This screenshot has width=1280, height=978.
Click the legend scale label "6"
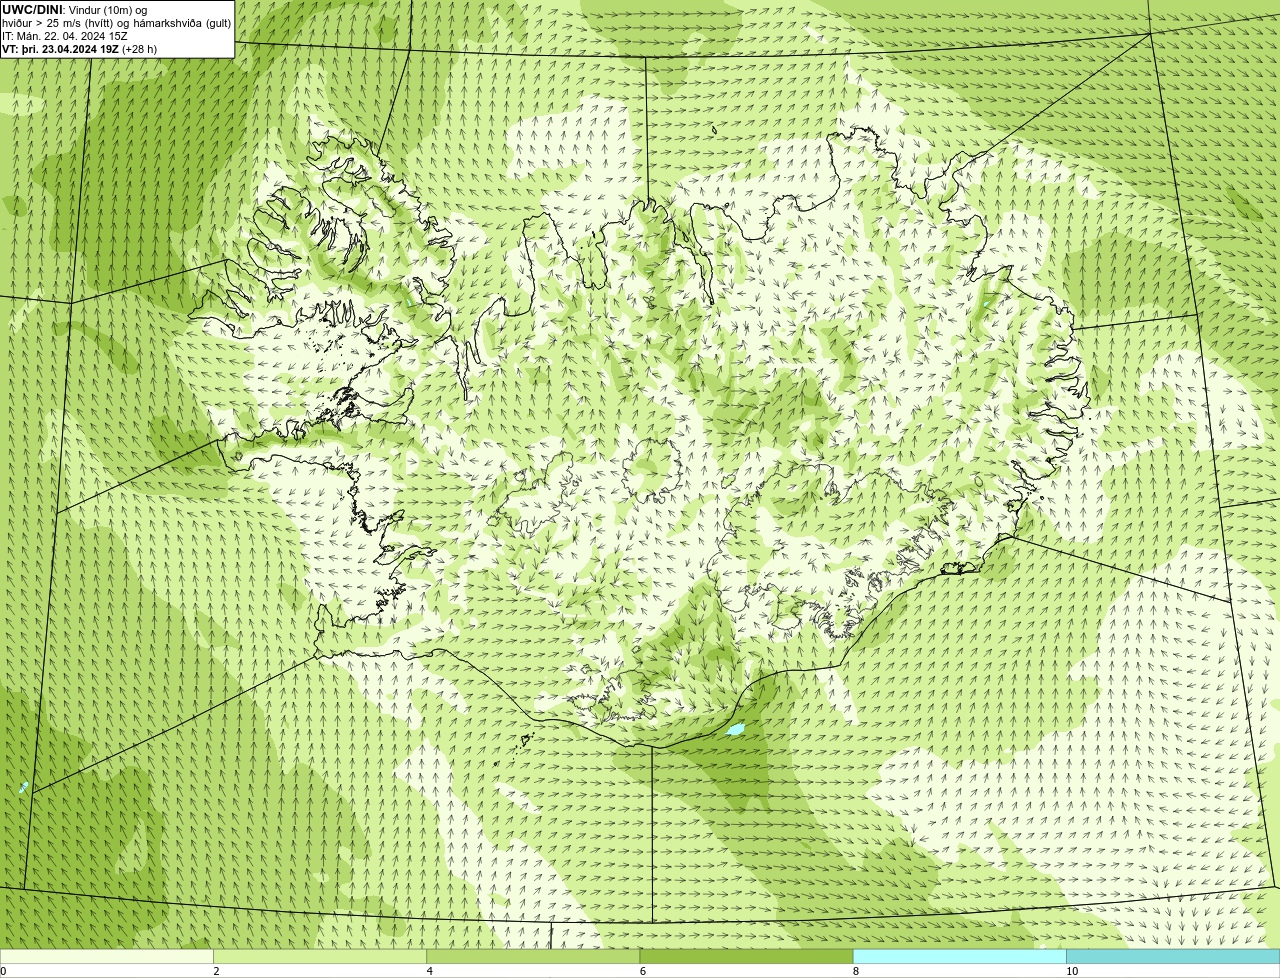(x=643, y=971)
